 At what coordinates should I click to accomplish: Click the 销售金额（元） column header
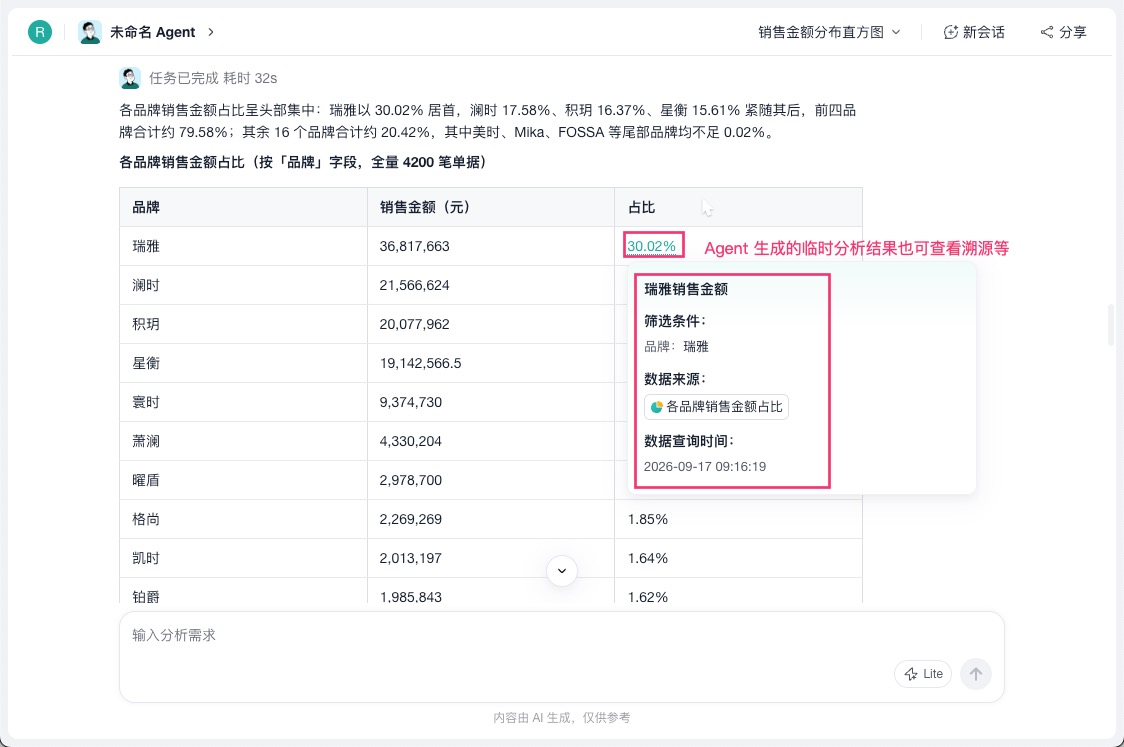491,207
